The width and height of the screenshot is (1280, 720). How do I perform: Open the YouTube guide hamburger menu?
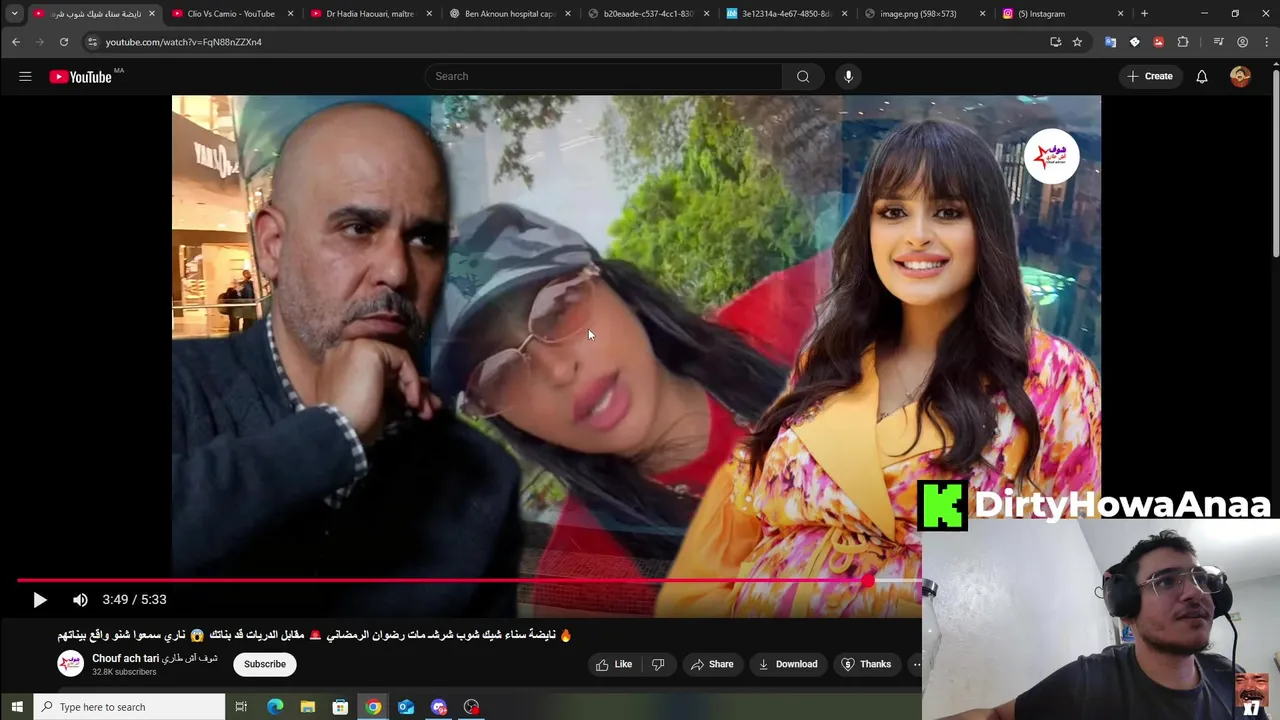(x=25, y=76)
